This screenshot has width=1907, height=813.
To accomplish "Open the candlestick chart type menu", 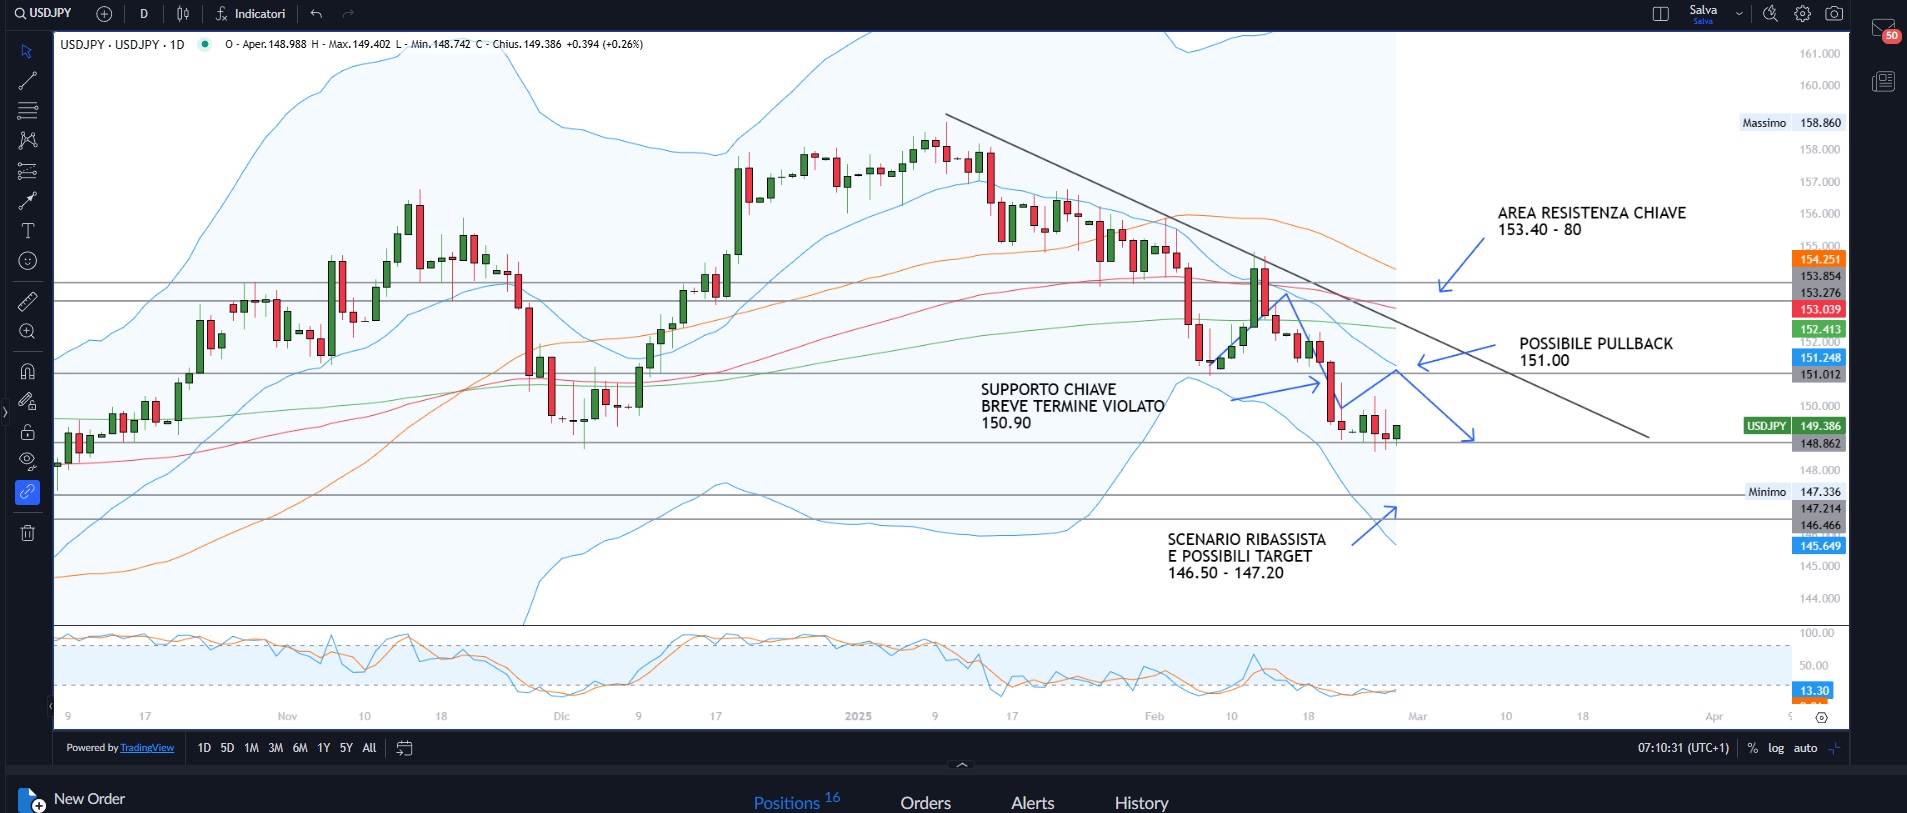I will (183, 14).
